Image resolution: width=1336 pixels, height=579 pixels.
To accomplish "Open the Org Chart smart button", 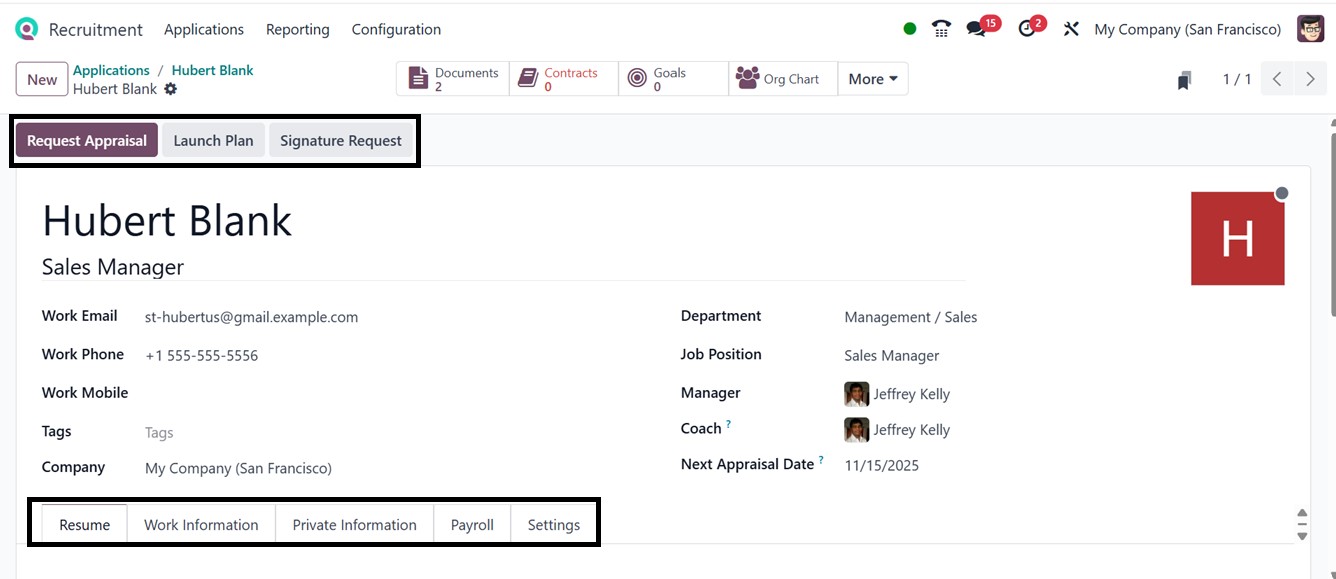I will tap(778, 79).
